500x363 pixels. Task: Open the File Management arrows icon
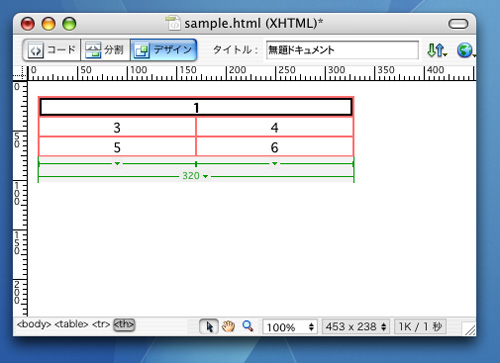[x=437, y=50]
